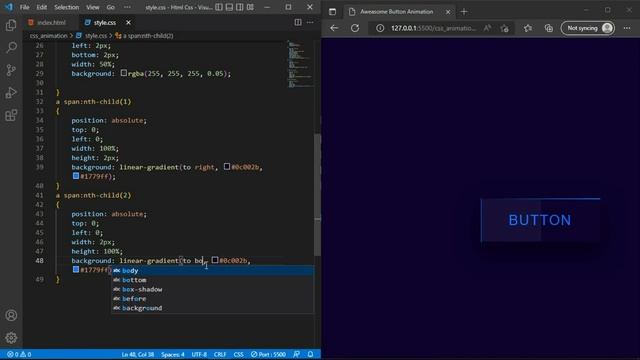This screenshot has width=640, height=360.
Task: Click the CRLF end-of-line indicator
Action: [x=220, y=354]
